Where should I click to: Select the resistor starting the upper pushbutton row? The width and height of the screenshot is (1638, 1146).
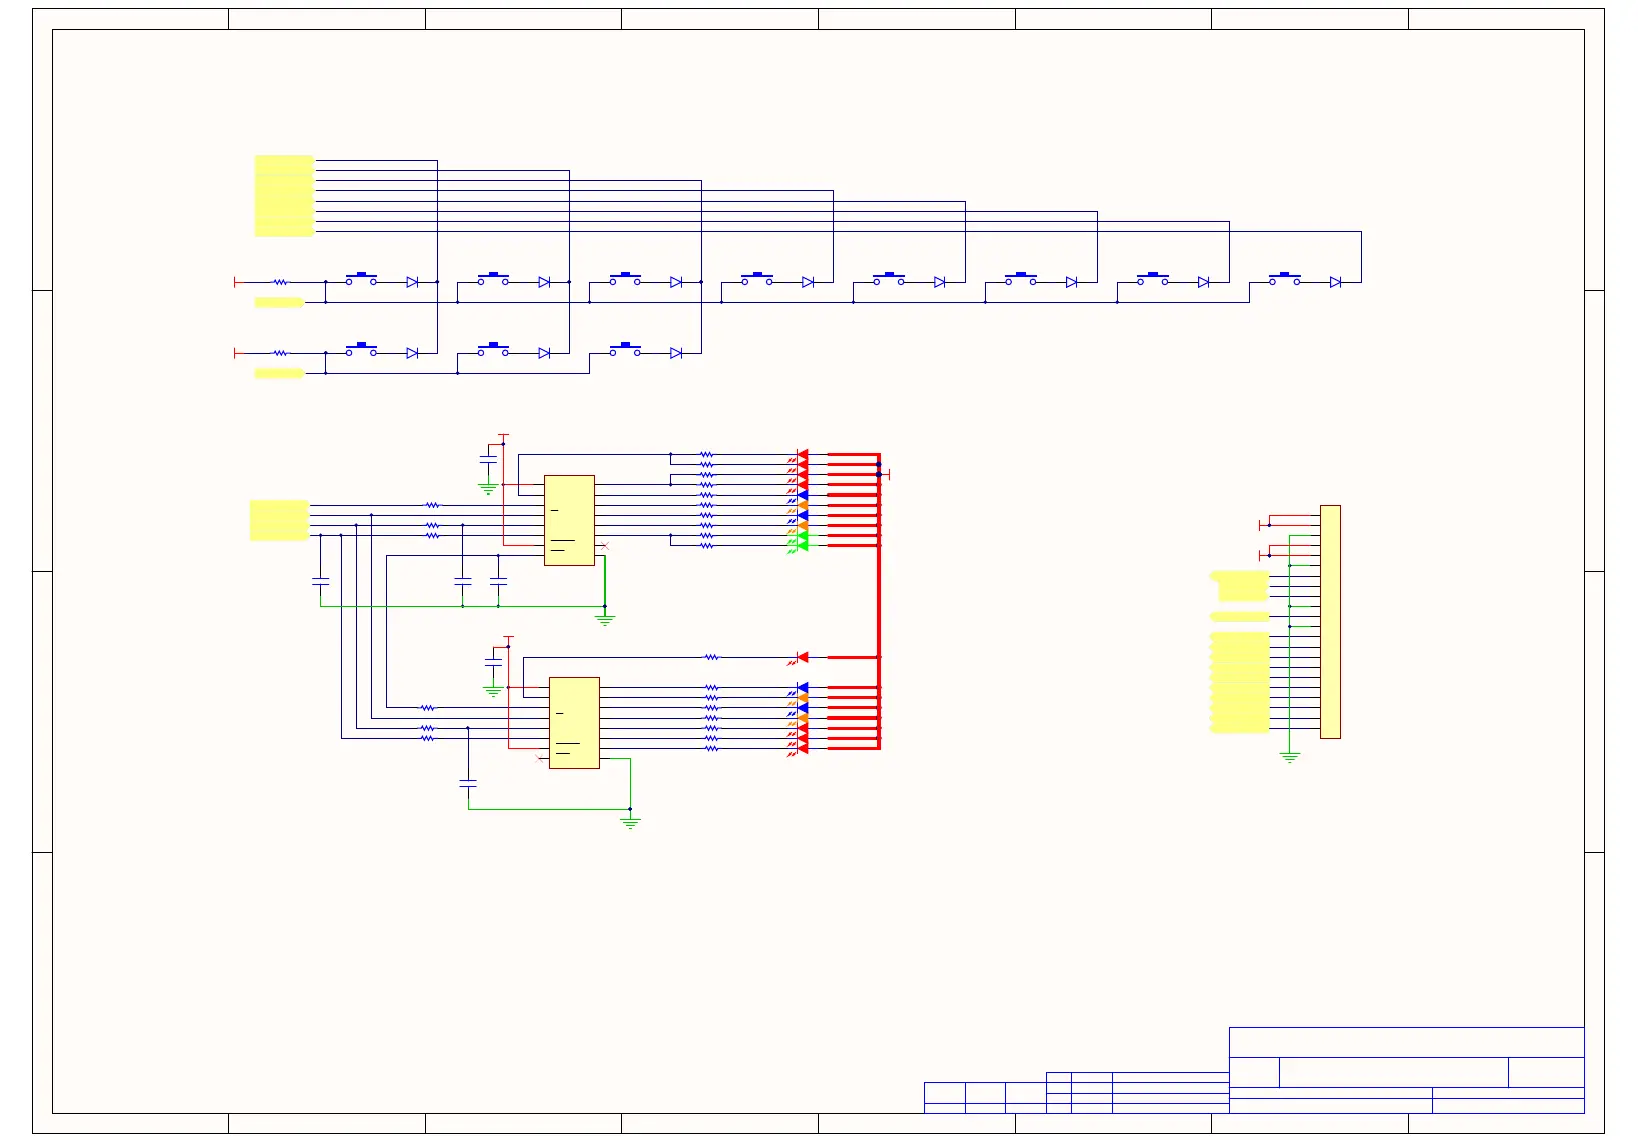coord(281,282)
